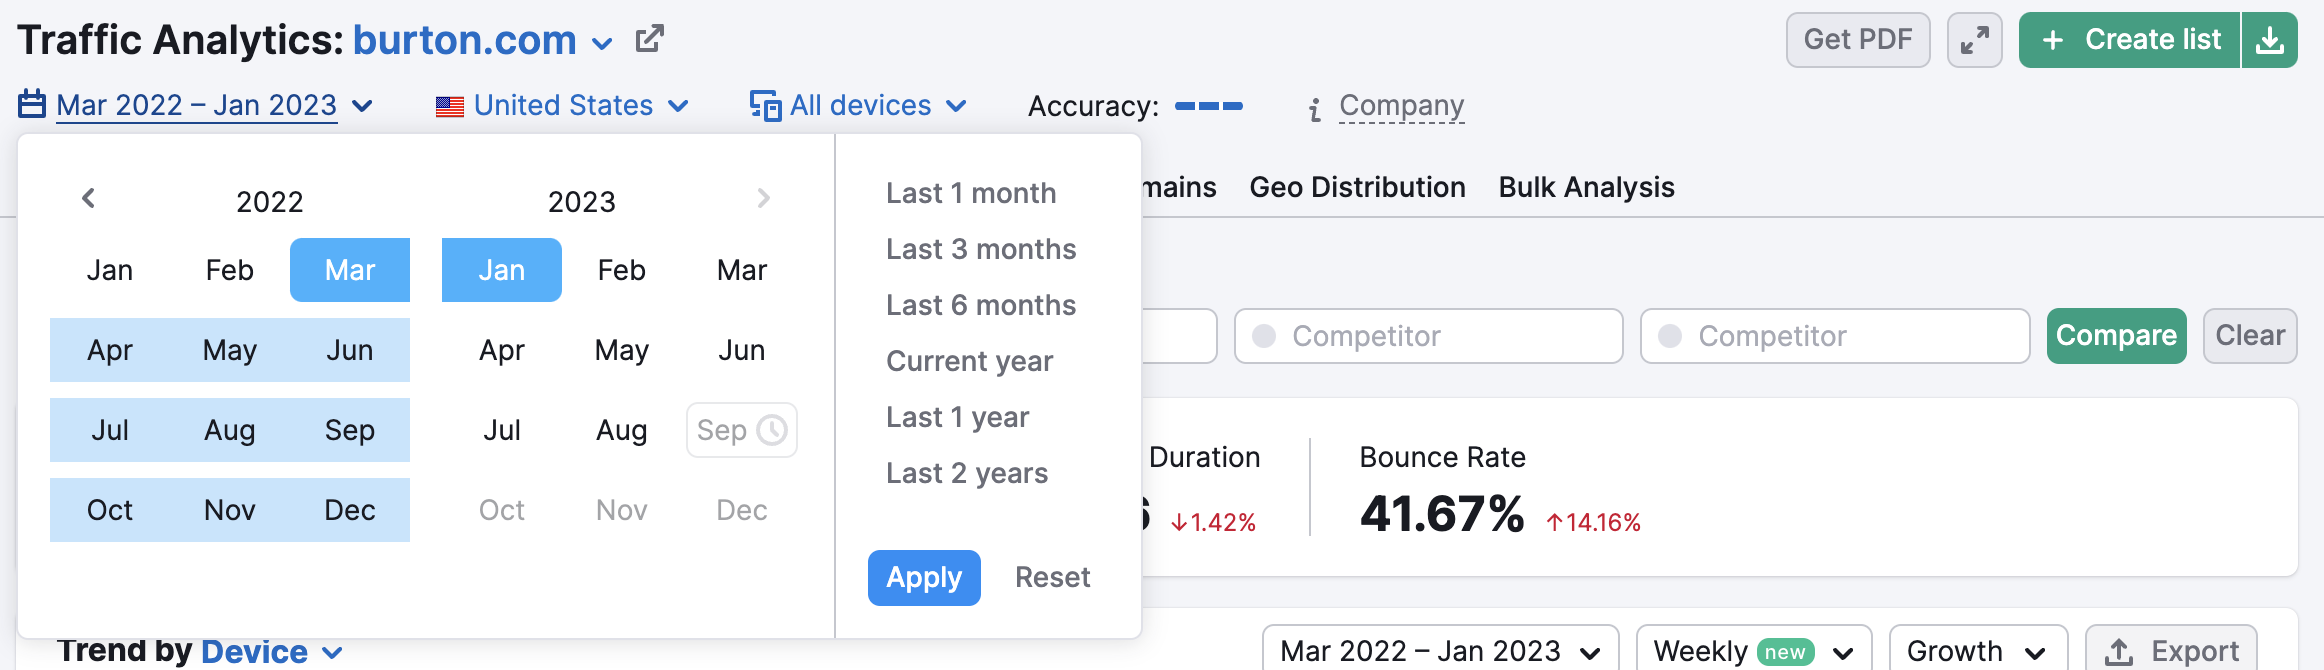Select Nov 2022 in calendar
This screenshot has height=670, width=2324.
click(x=230, y=510)
